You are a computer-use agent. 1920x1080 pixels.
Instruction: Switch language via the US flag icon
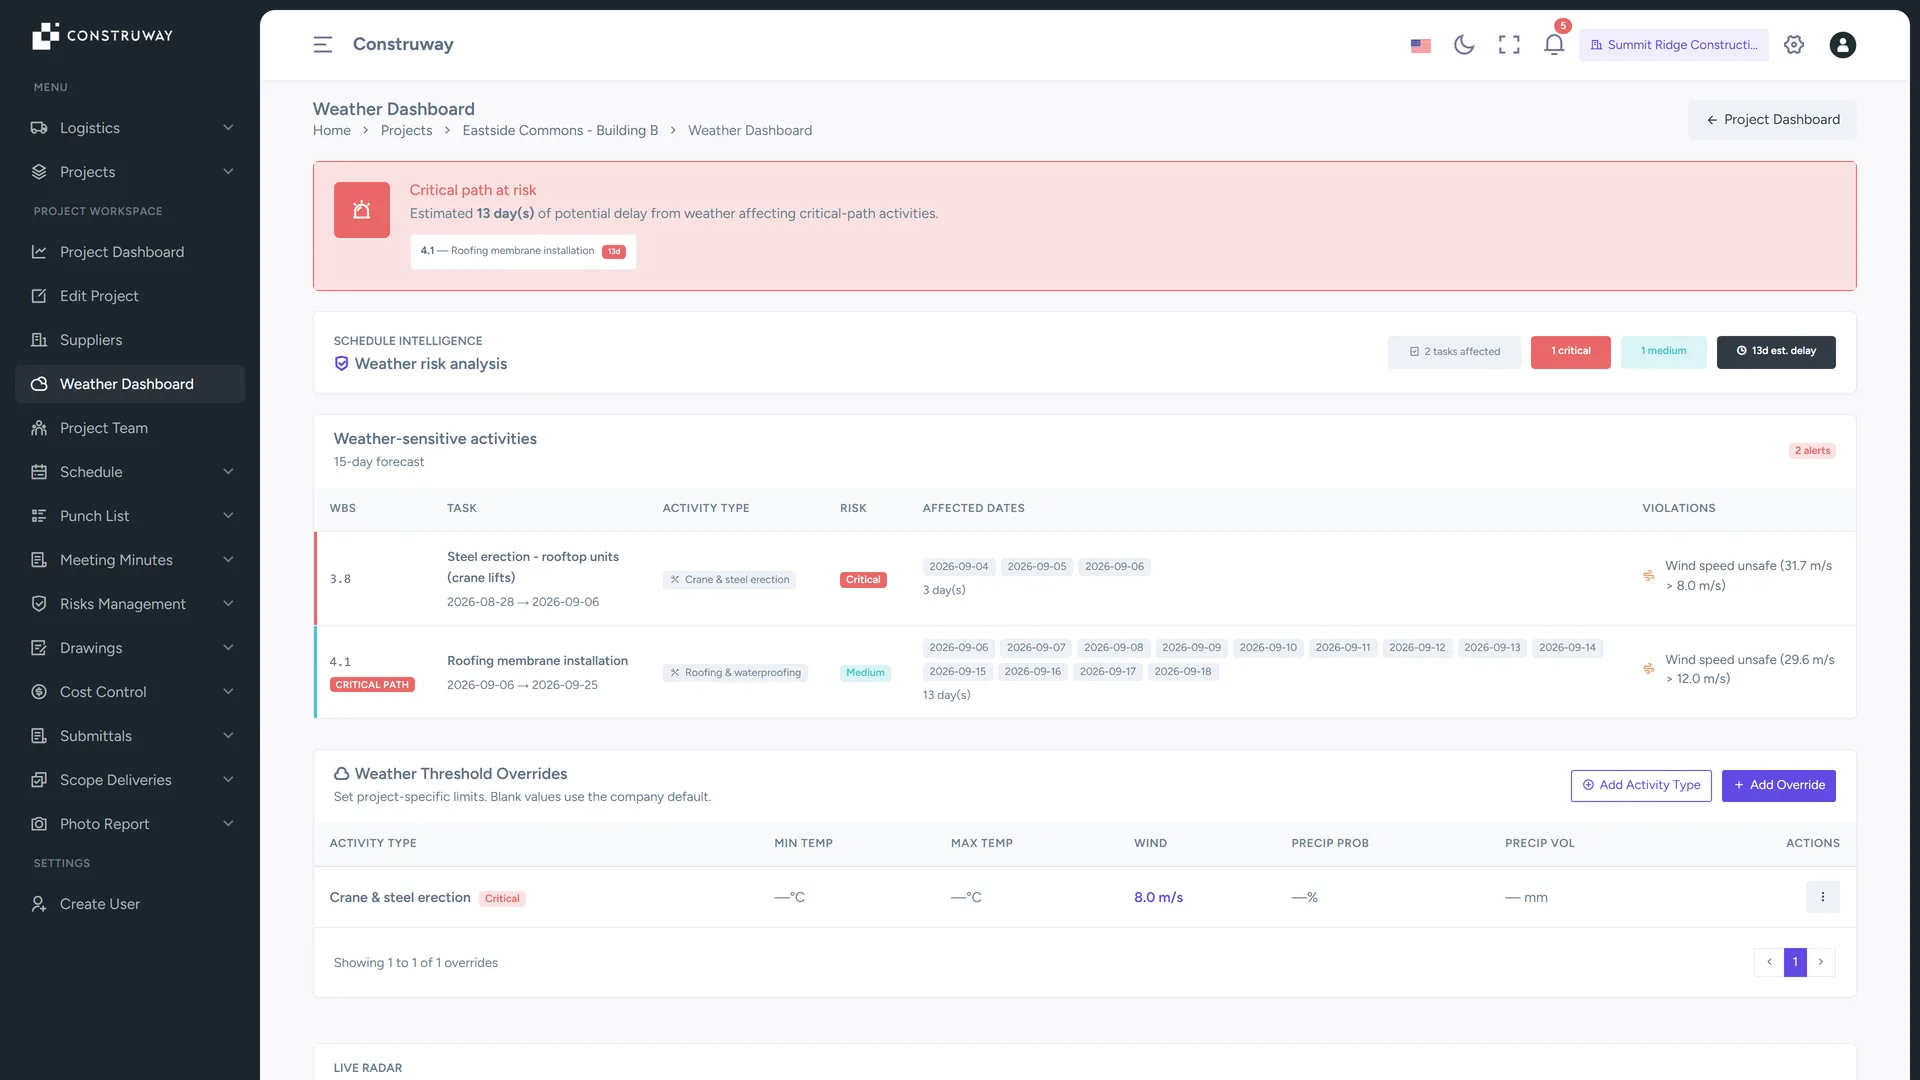coord(1420,45)
